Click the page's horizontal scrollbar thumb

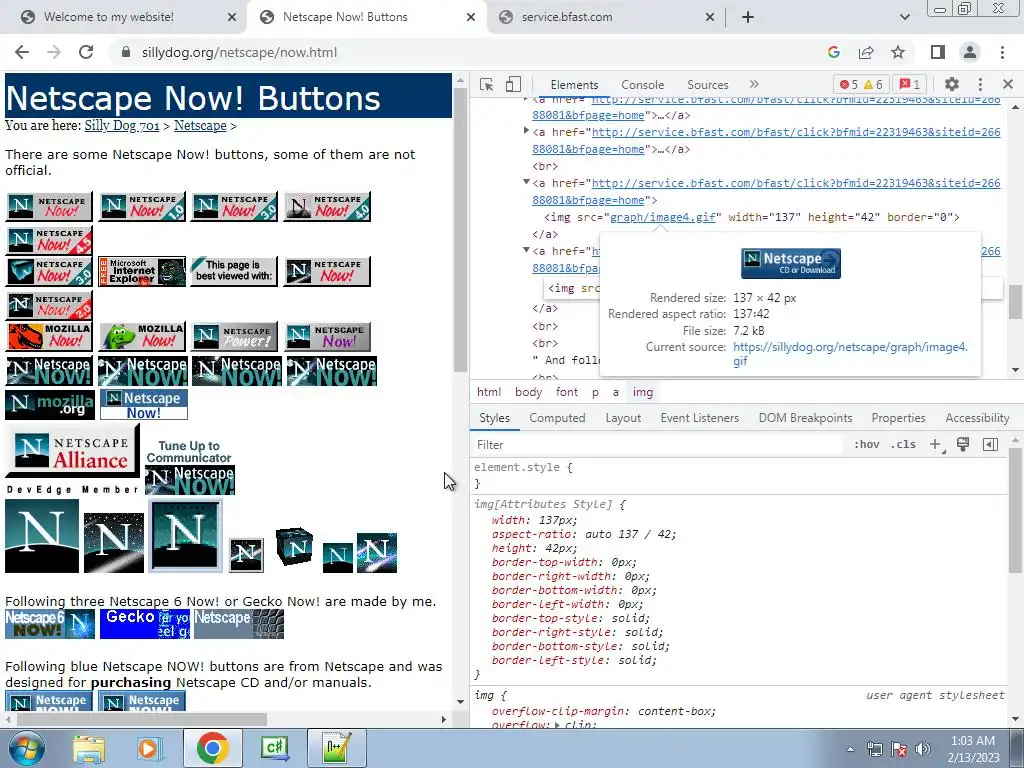coord(142,719)
